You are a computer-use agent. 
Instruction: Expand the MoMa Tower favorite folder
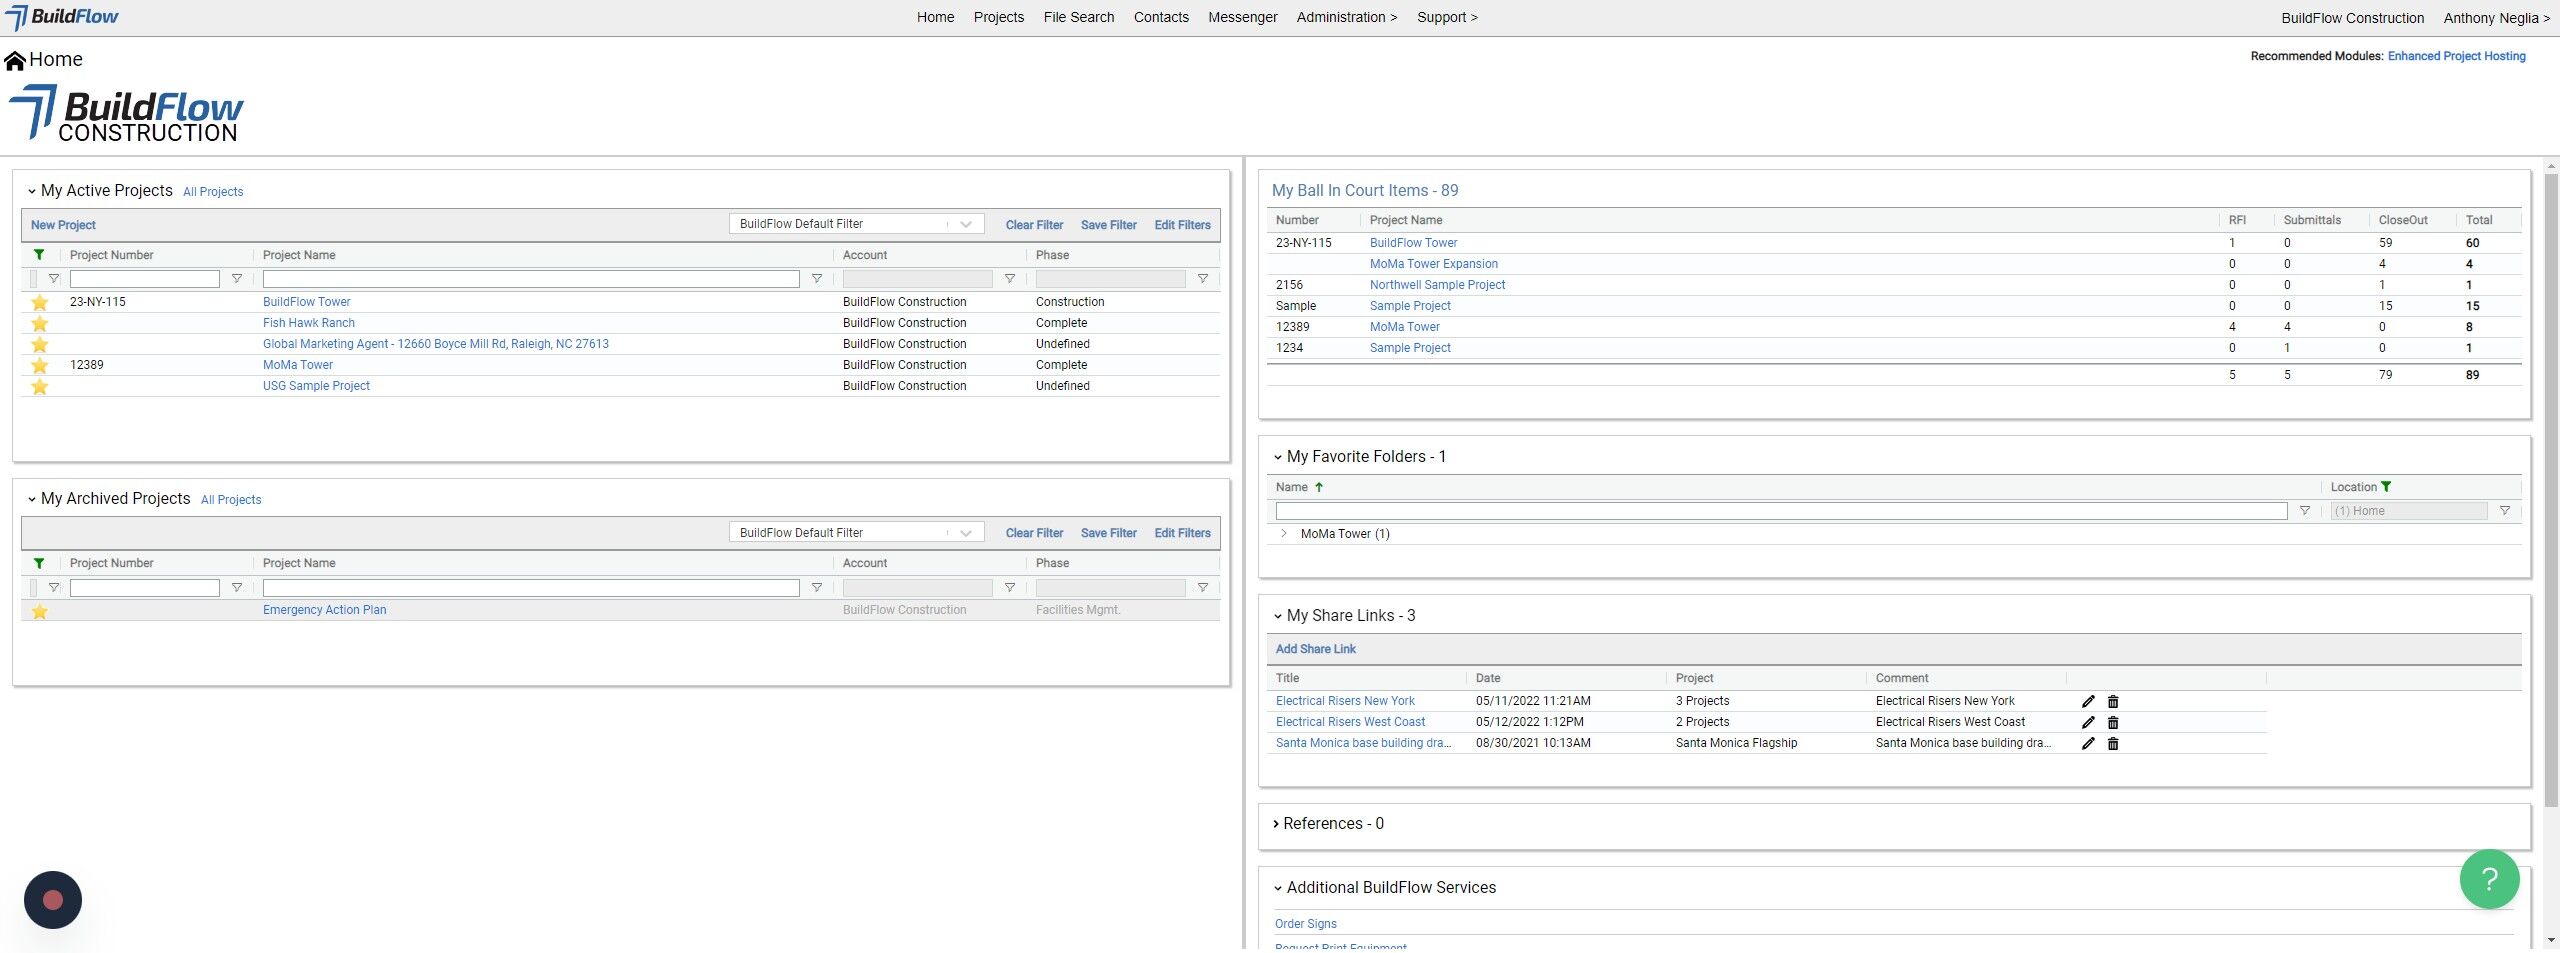pyautogui.click(x=1284, y=534)
